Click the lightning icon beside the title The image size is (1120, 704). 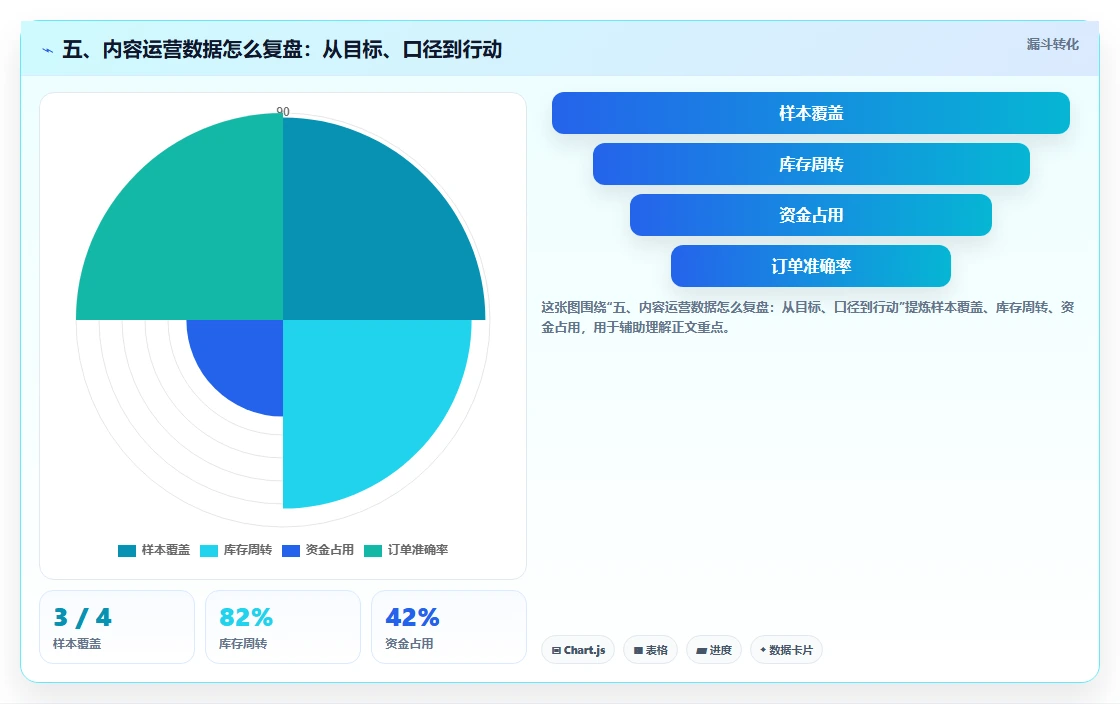(48, 51)
